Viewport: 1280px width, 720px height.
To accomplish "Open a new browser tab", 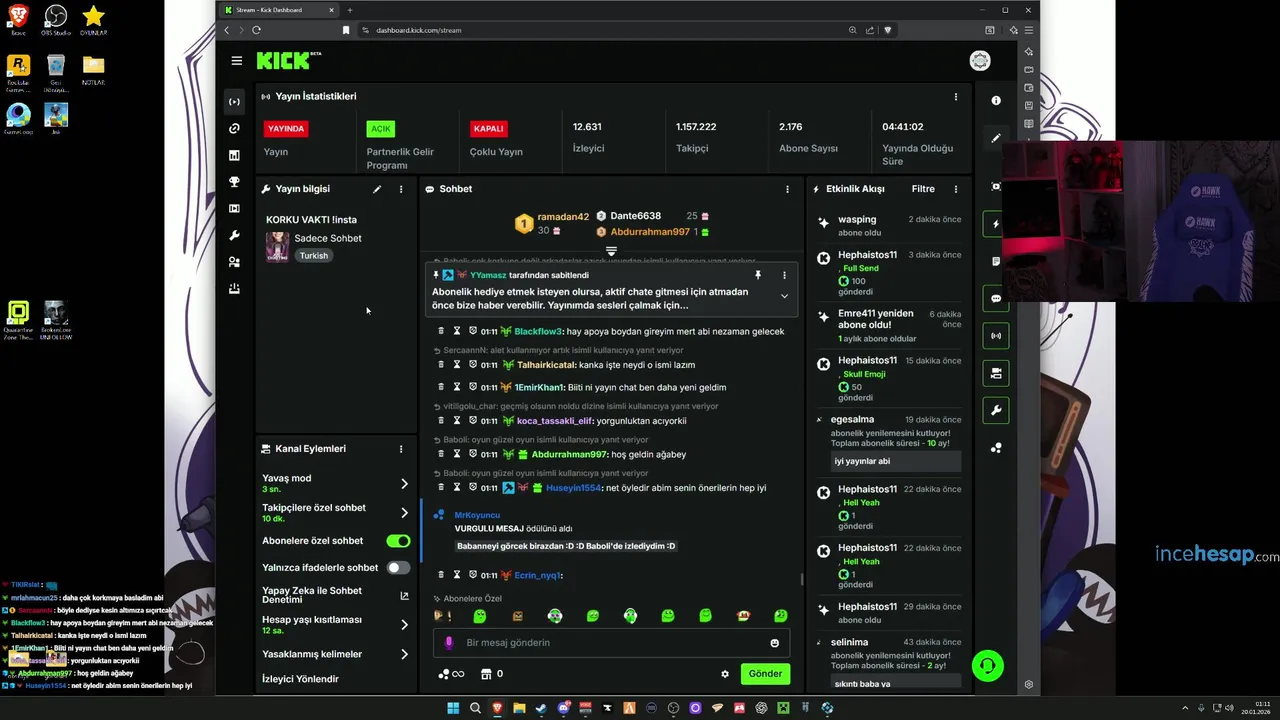I will pyautogui.click(x=350, y=10).
